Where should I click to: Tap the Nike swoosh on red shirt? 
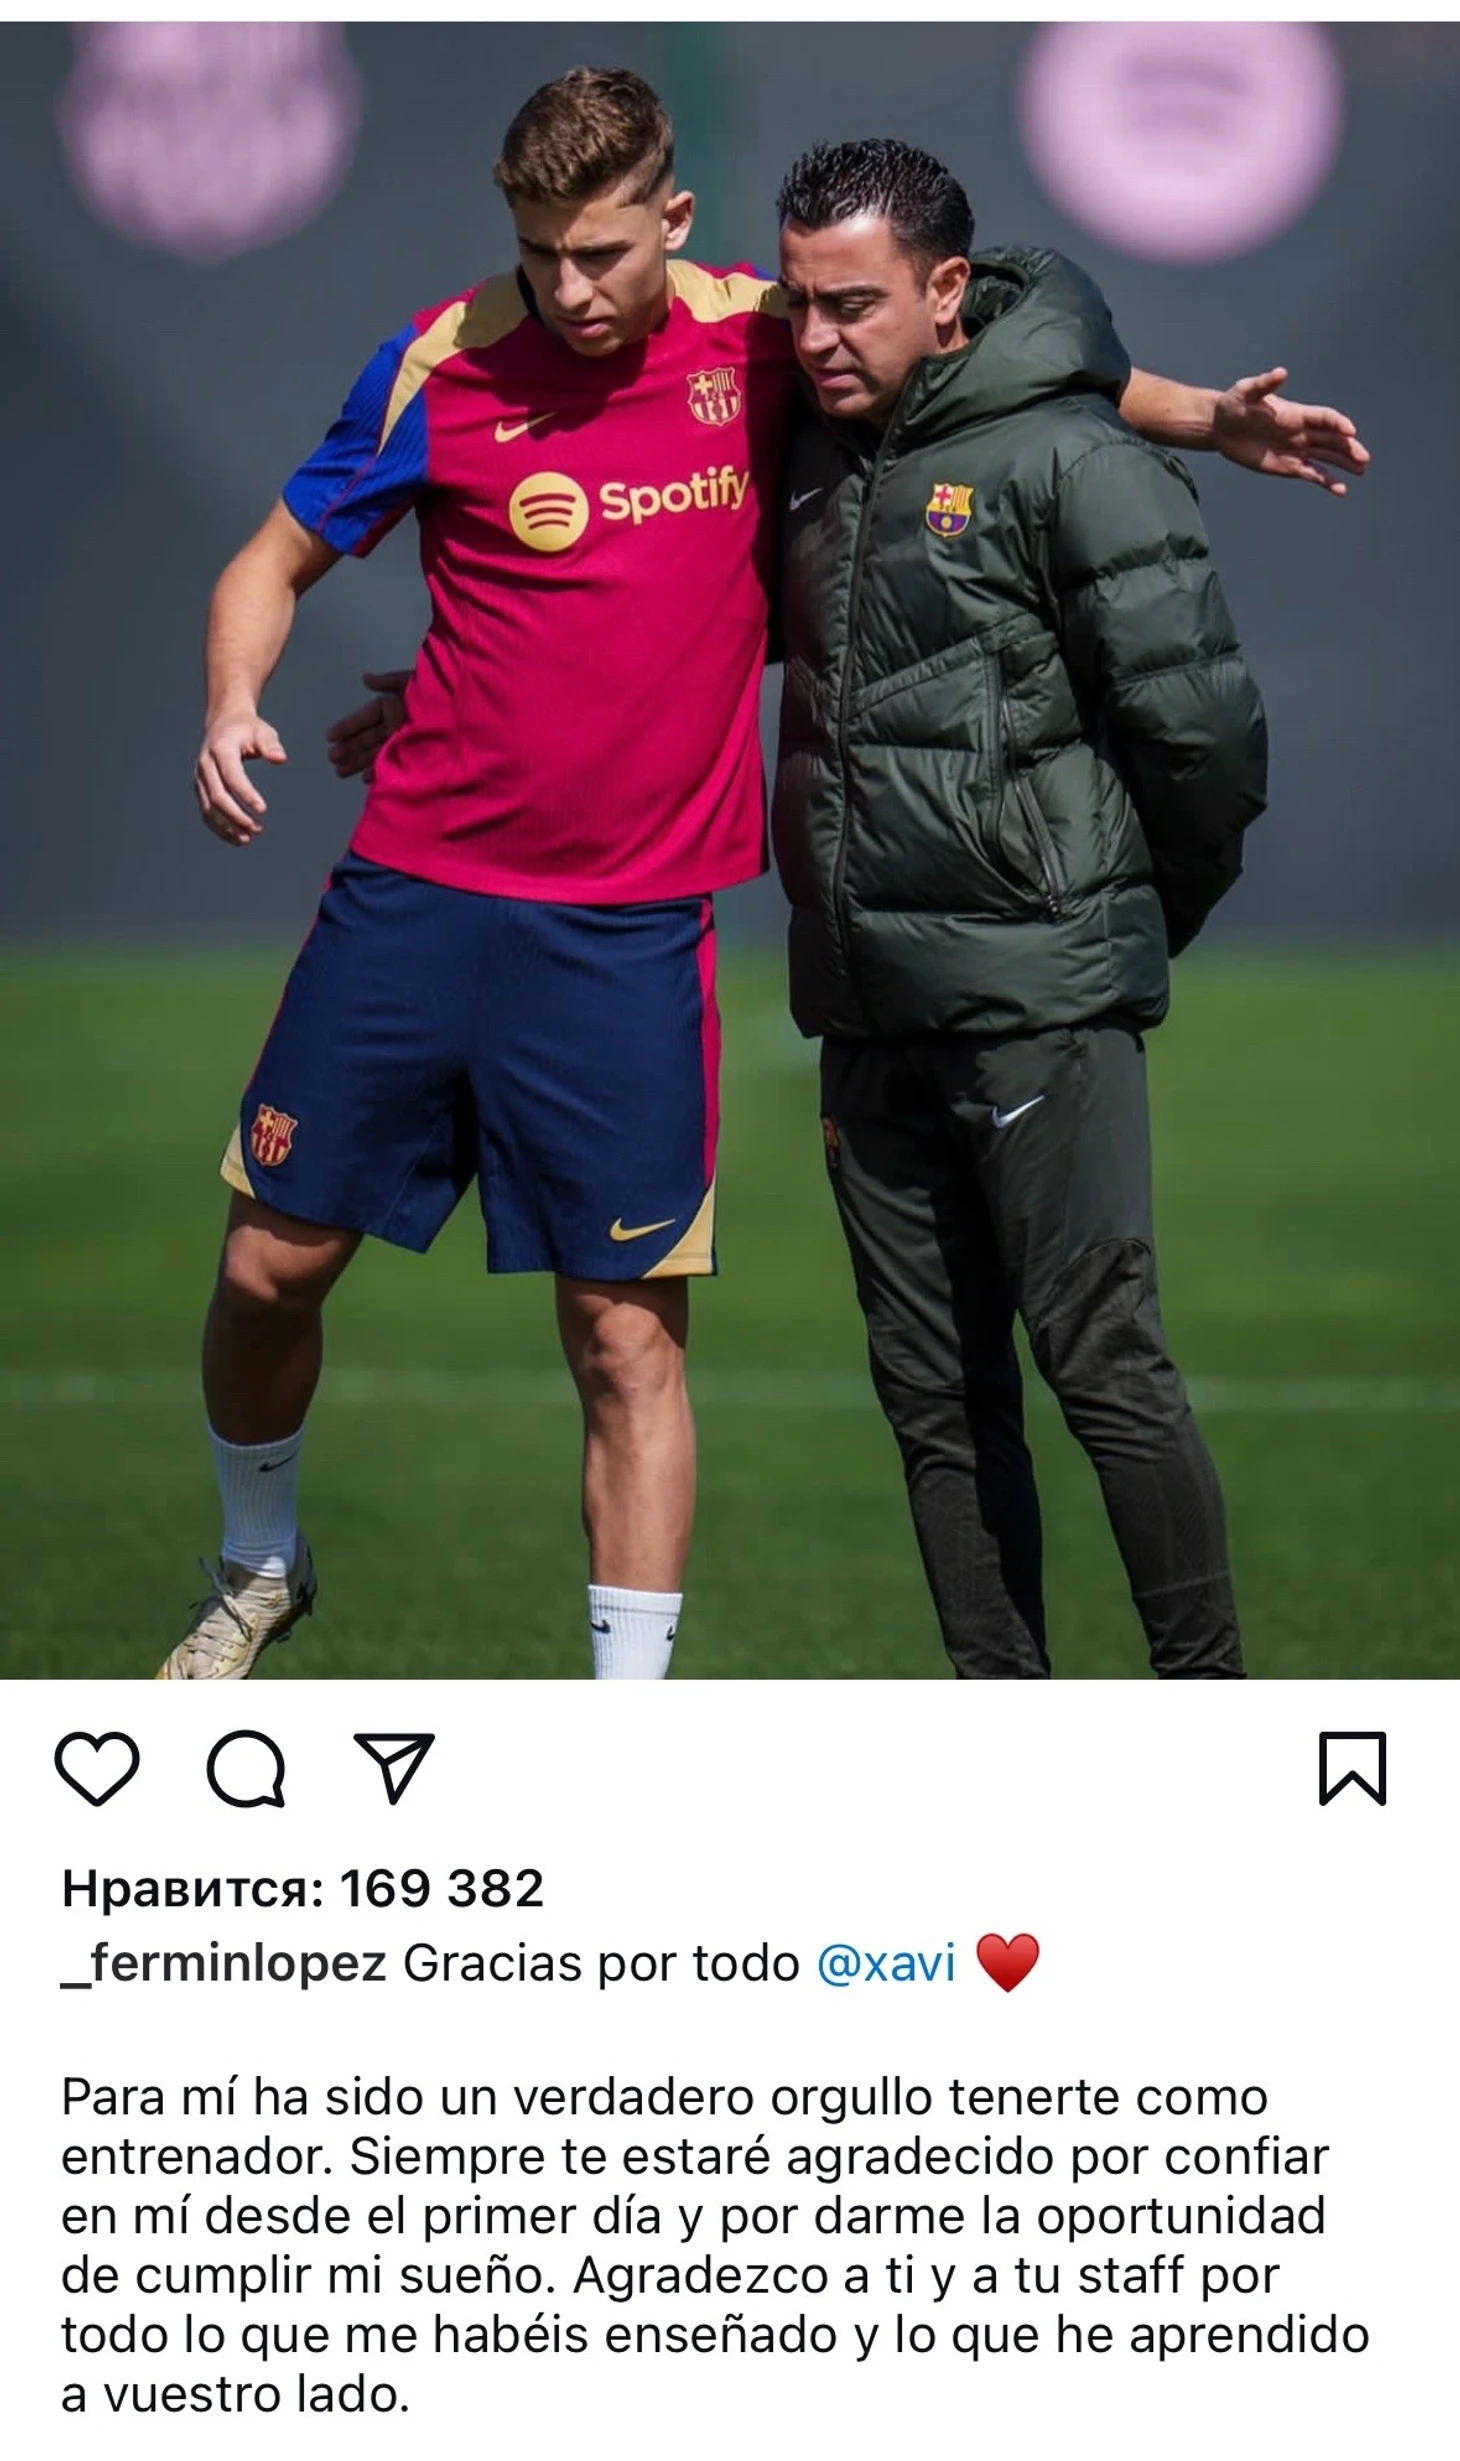(x=523, y=427)
